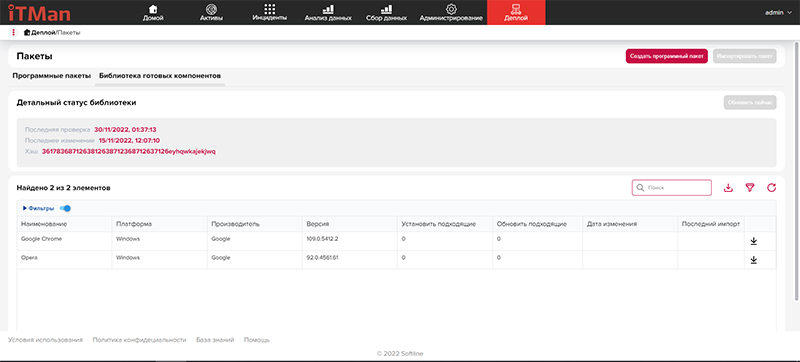Viewport: 800px width, 362px height.
Task: Select the Деплой navigation item
Action: (x=516, y=12)
